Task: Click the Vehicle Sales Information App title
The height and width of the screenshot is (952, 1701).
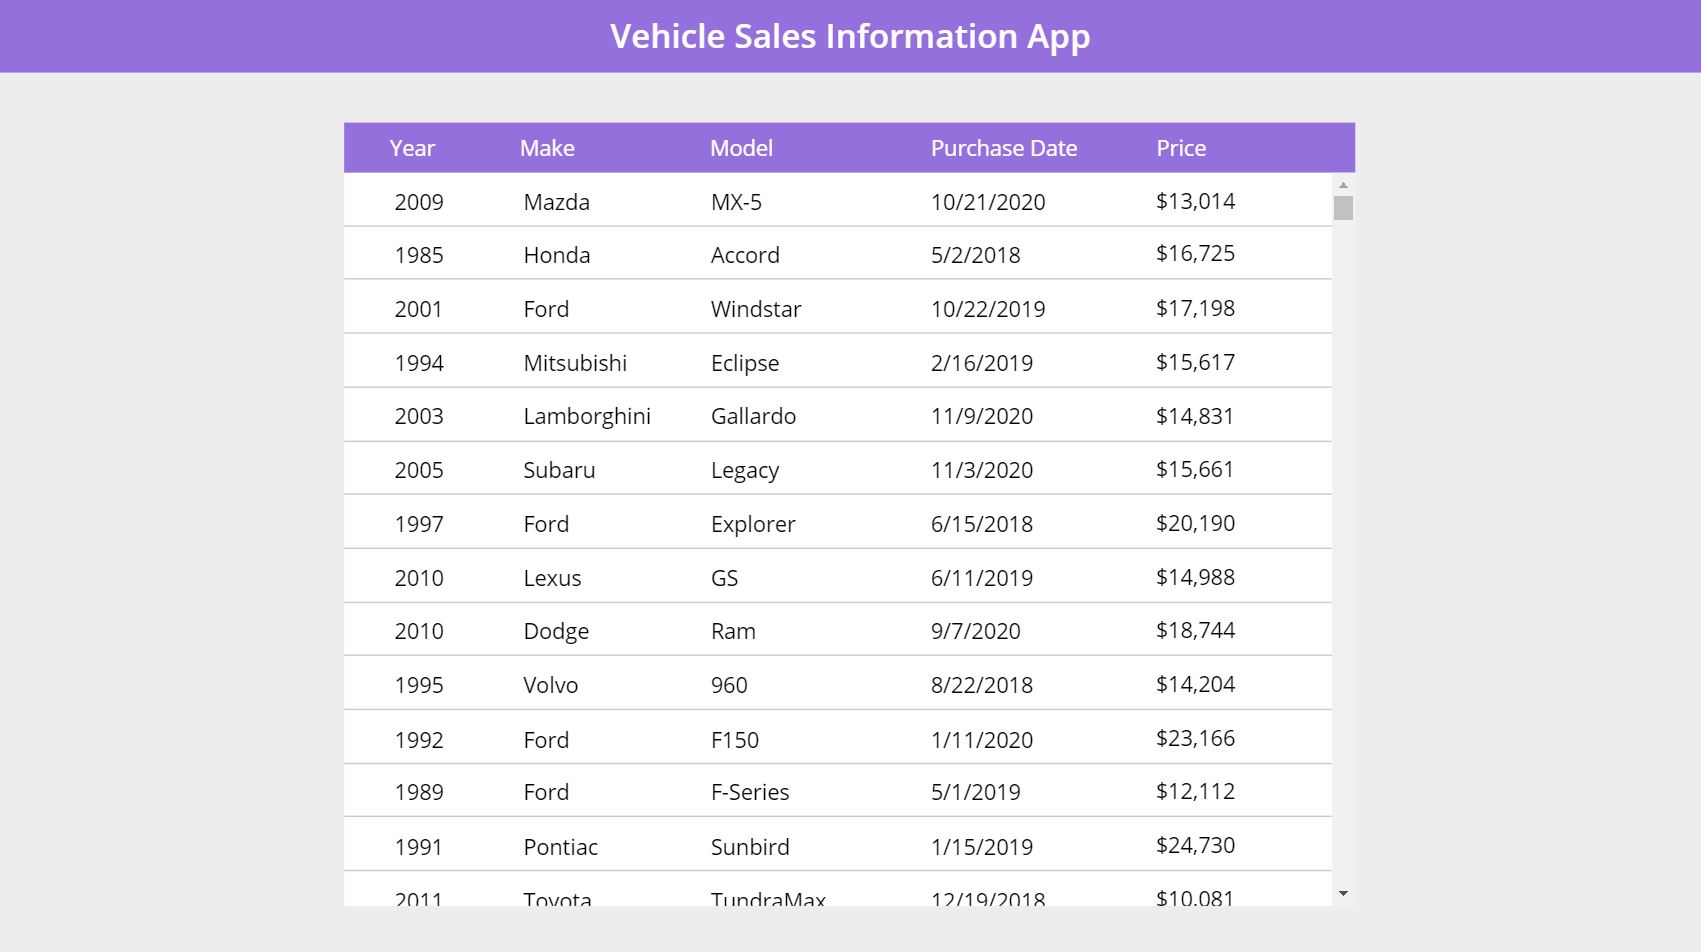Action: [849, 36]
